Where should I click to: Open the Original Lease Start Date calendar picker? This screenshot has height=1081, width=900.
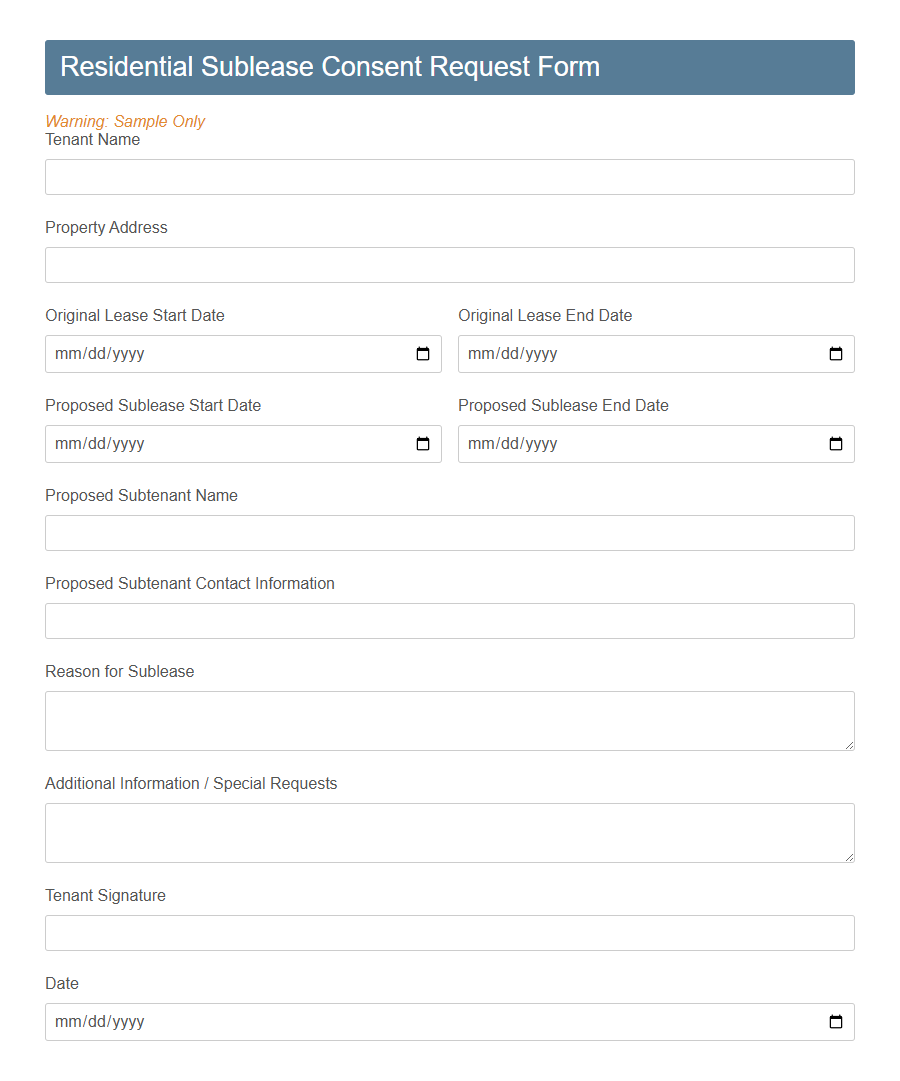[424, 353]
